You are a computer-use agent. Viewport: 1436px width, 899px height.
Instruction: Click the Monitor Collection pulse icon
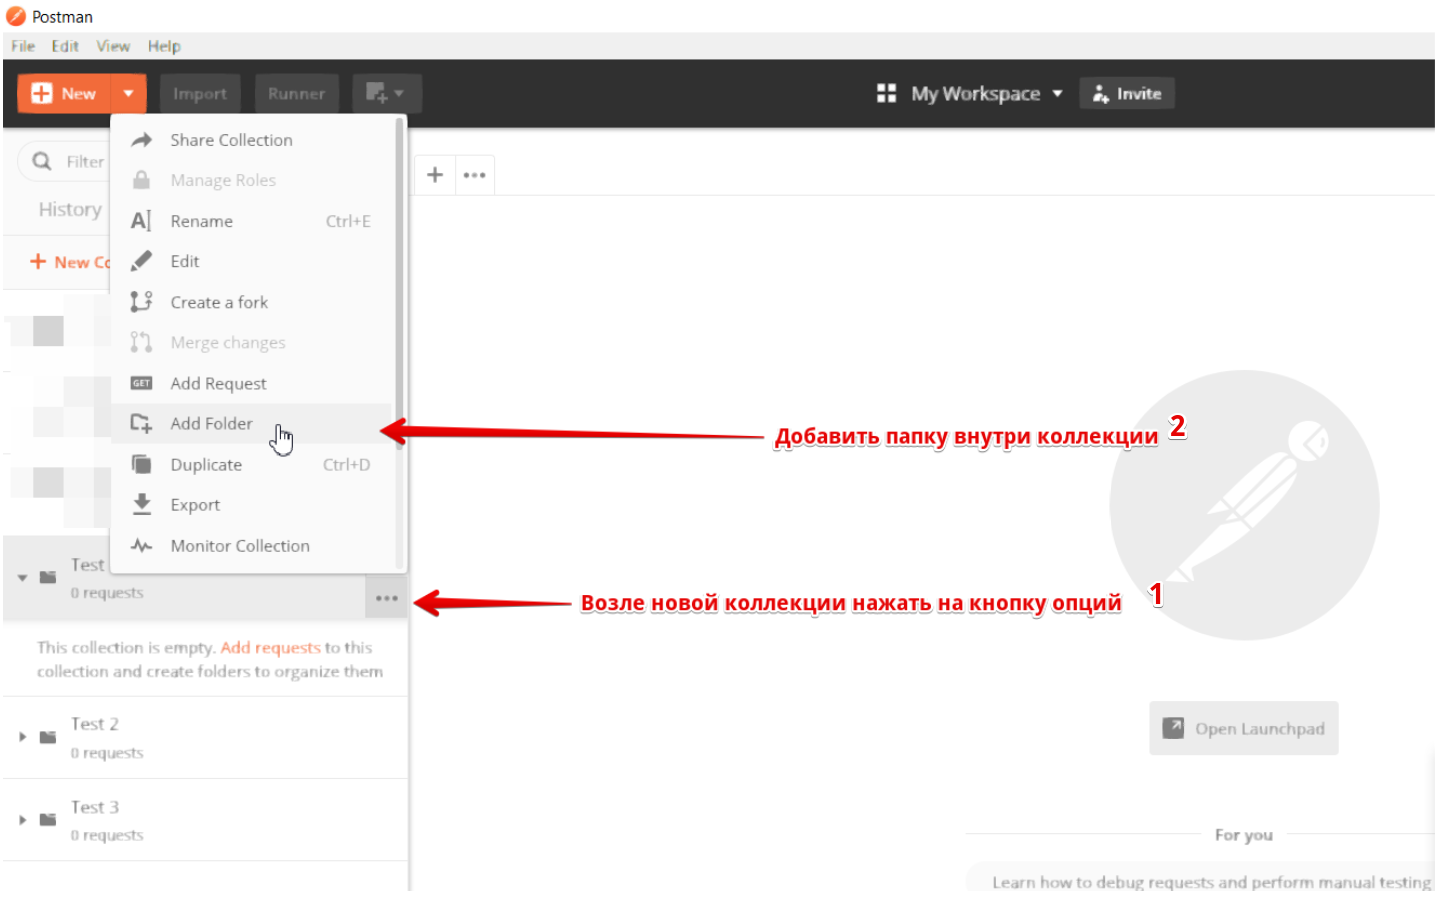(x=142, y=546)
